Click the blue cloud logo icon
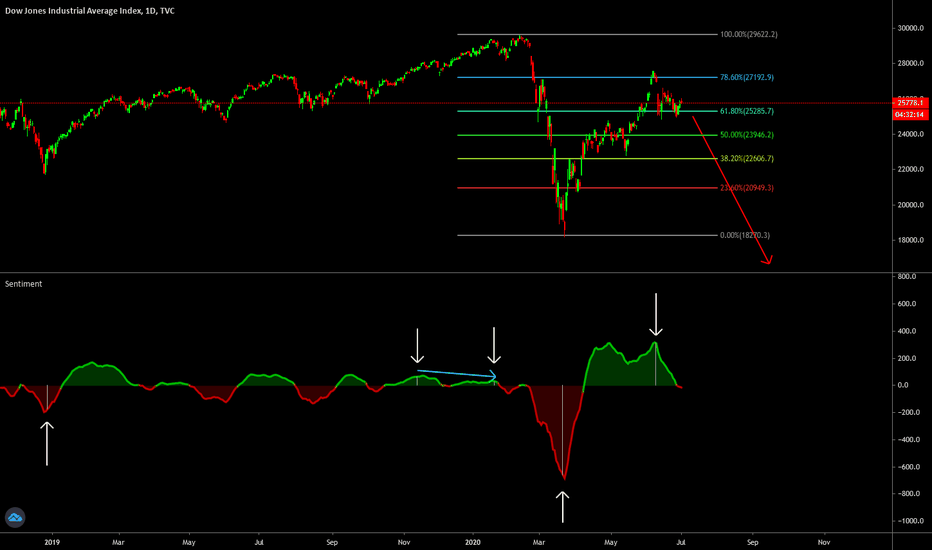932x550 pixels. [x=15, y=517]
